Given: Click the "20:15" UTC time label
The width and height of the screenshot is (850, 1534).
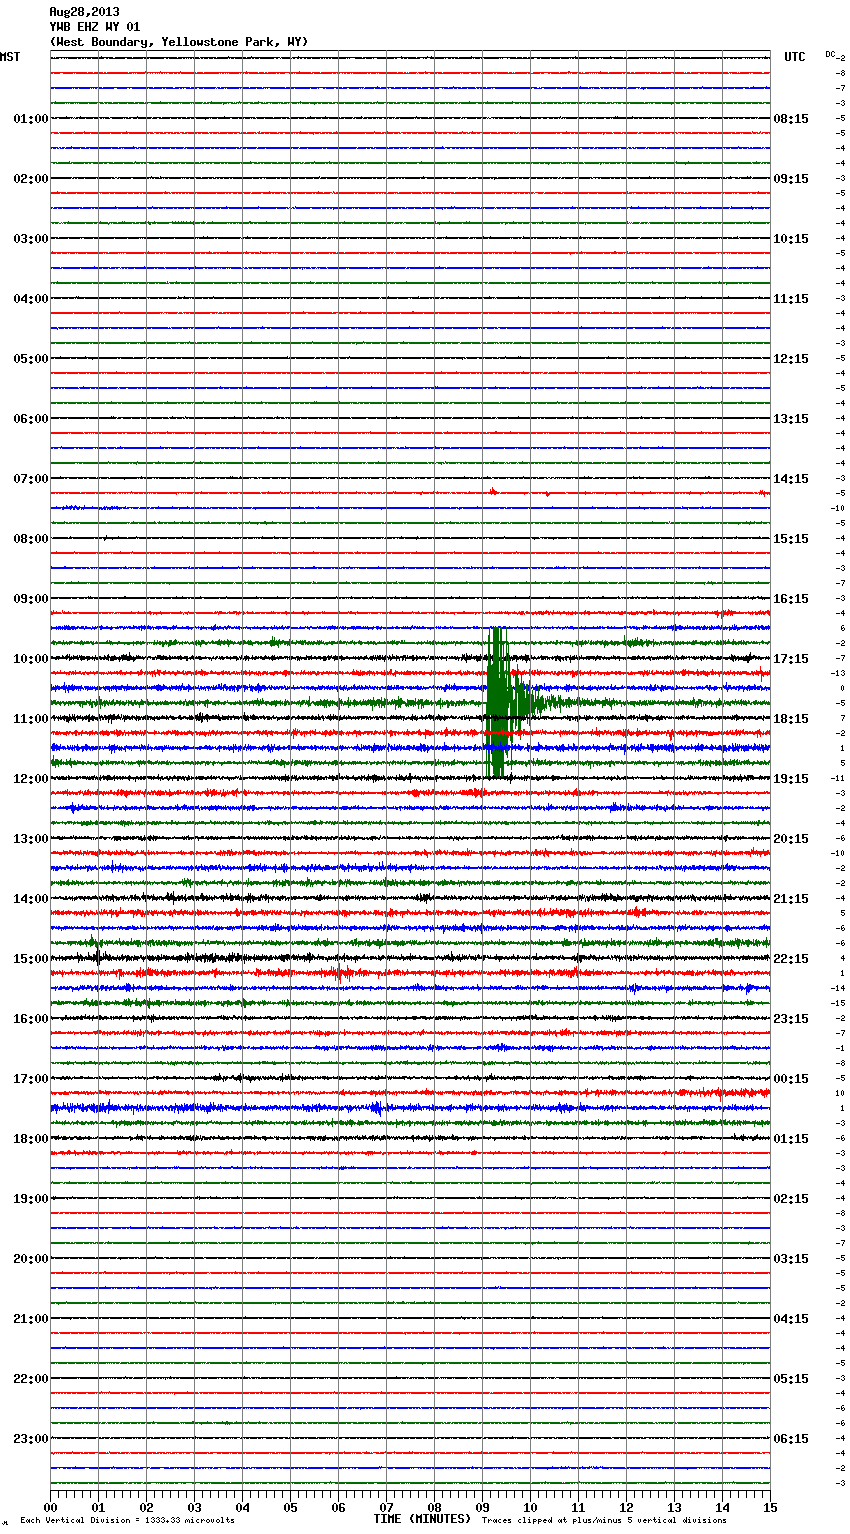Looking at the screenshot, I should click(791, 839).
